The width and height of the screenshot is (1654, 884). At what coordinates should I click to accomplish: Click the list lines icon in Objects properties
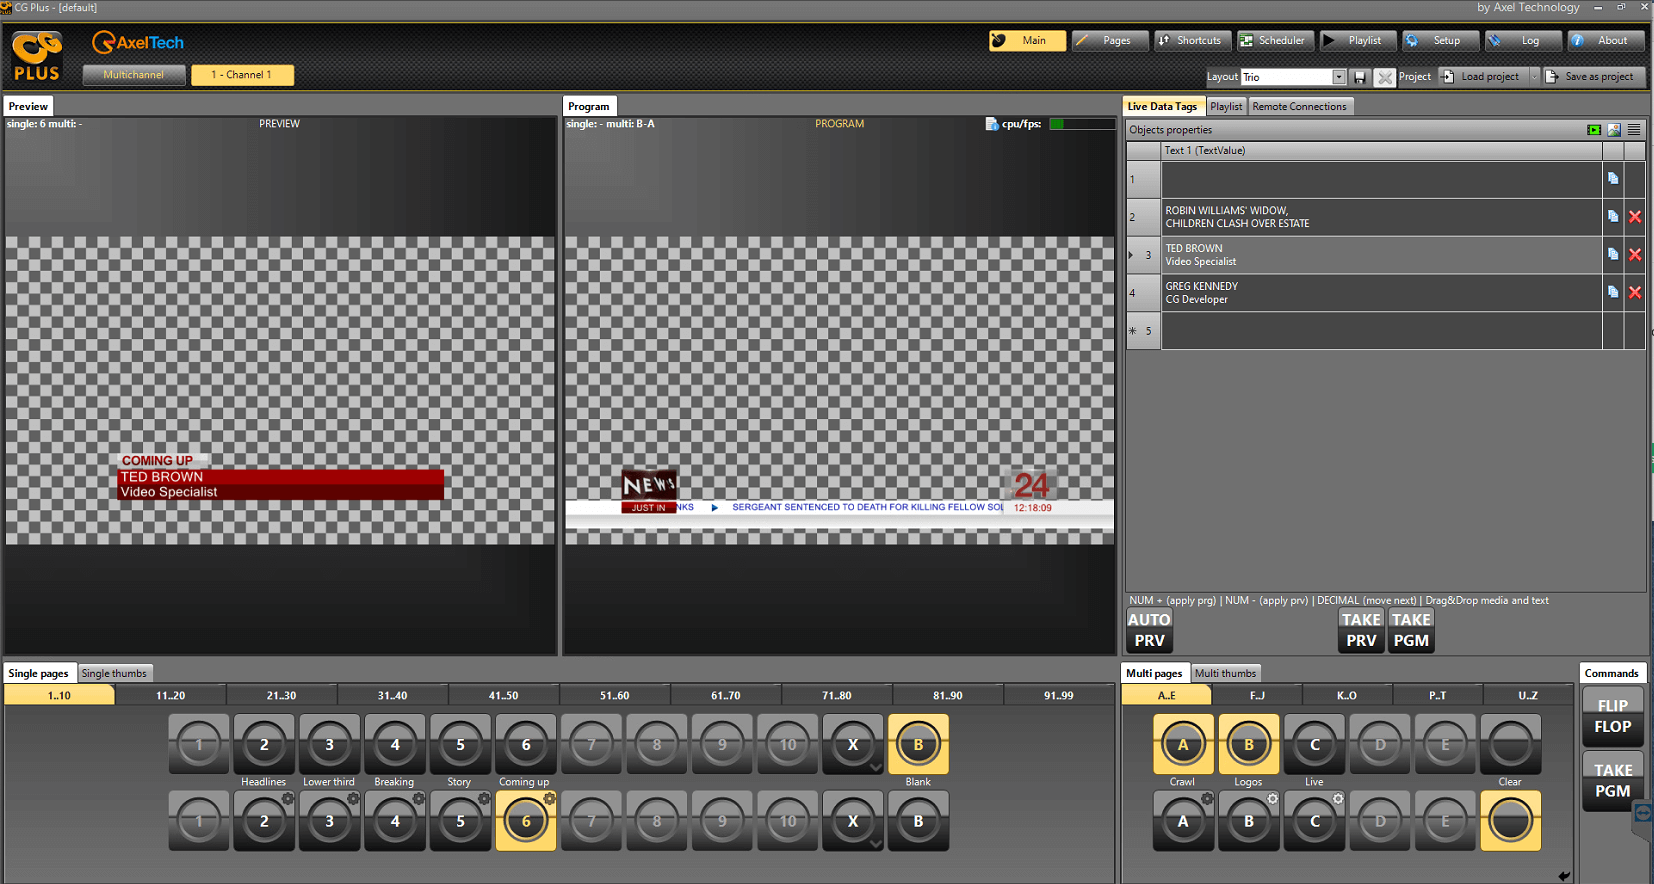1634,130
